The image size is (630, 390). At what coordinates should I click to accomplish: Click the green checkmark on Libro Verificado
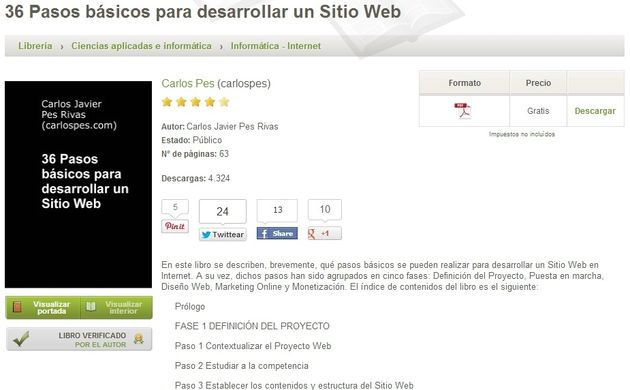click(x=20, y=339)
